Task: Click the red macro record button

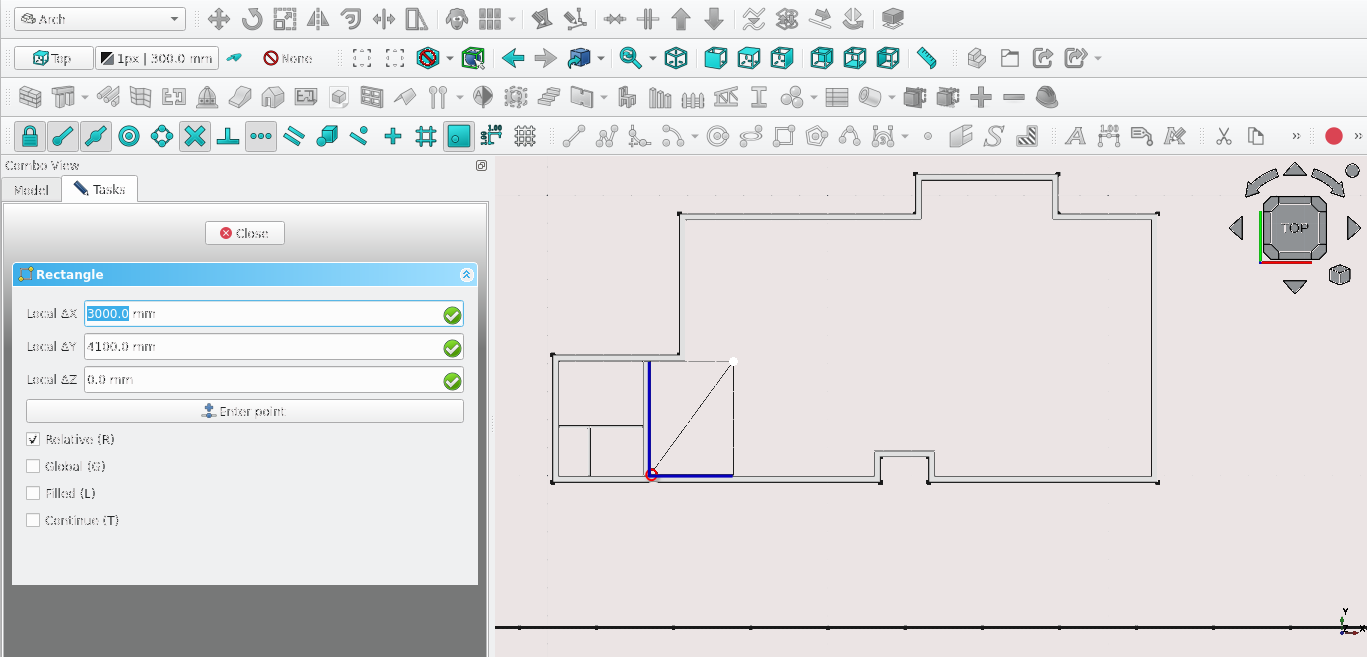Action: (1333, 136)
